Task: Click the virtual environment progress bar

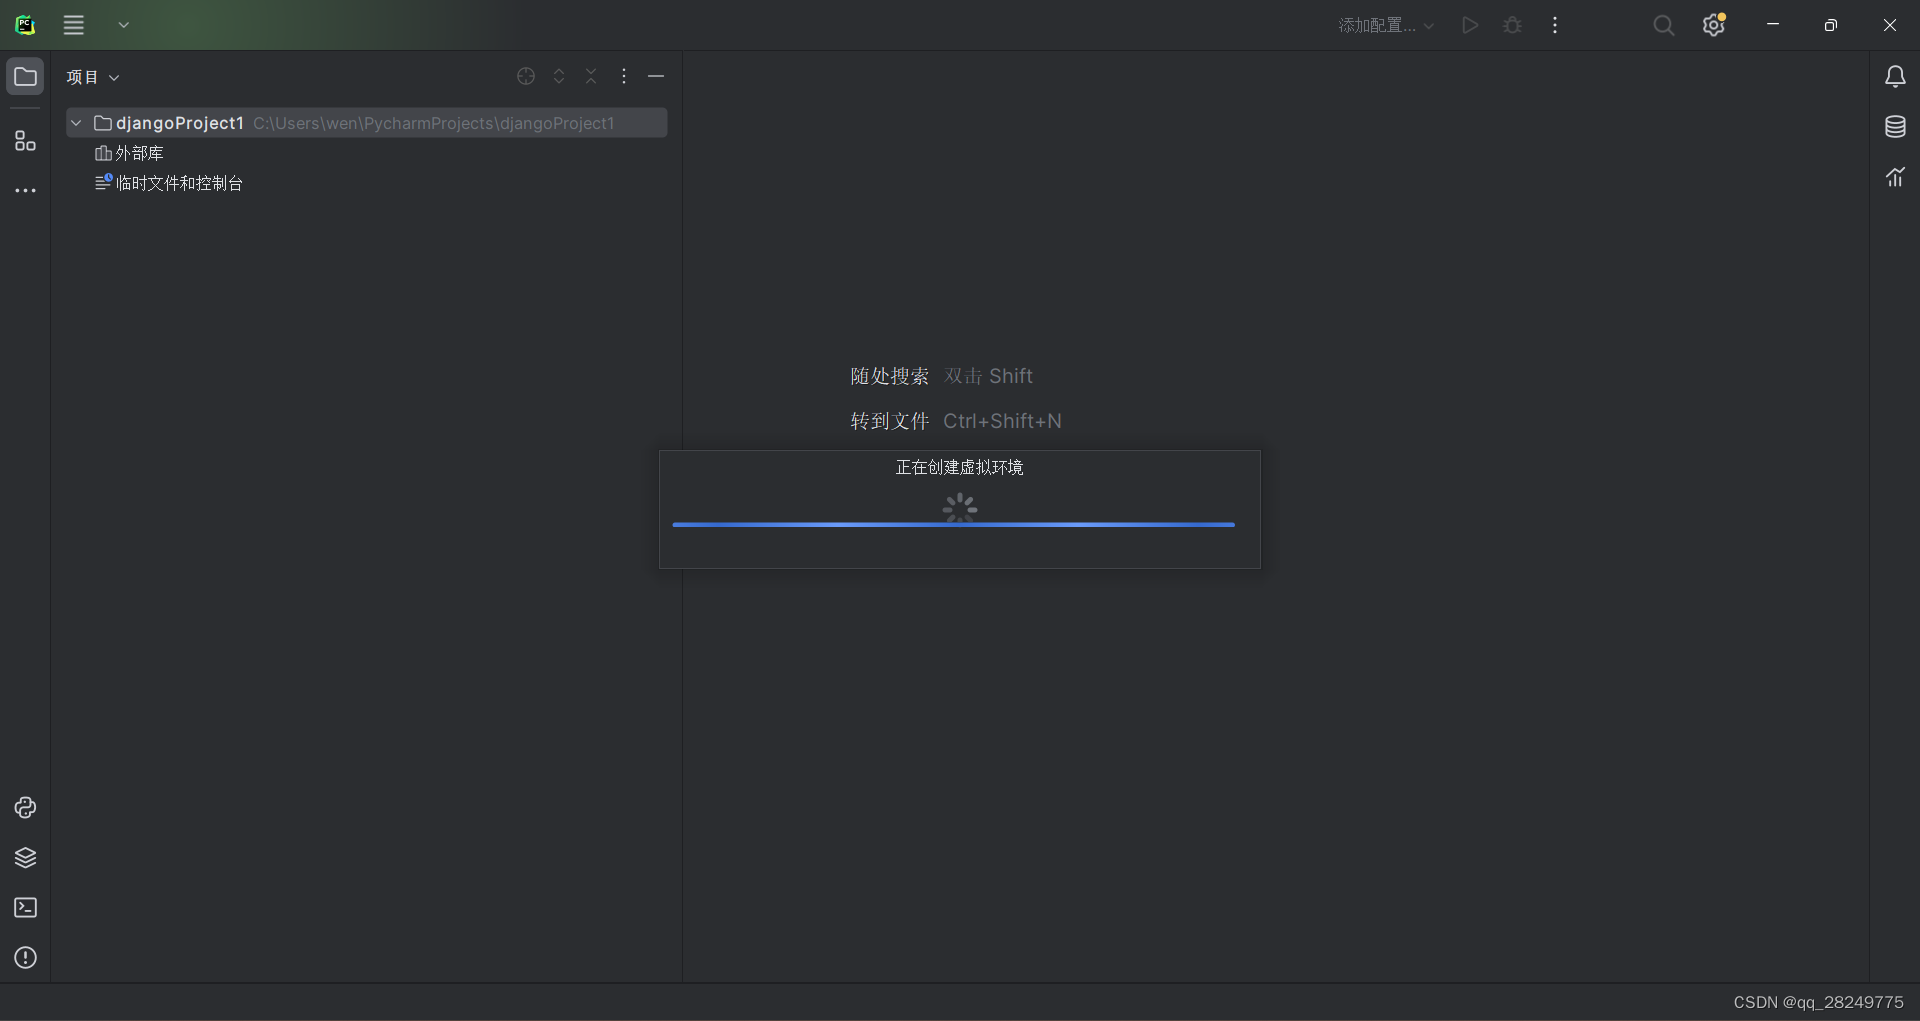Action: pyautogui.click(x=954, y=524)
